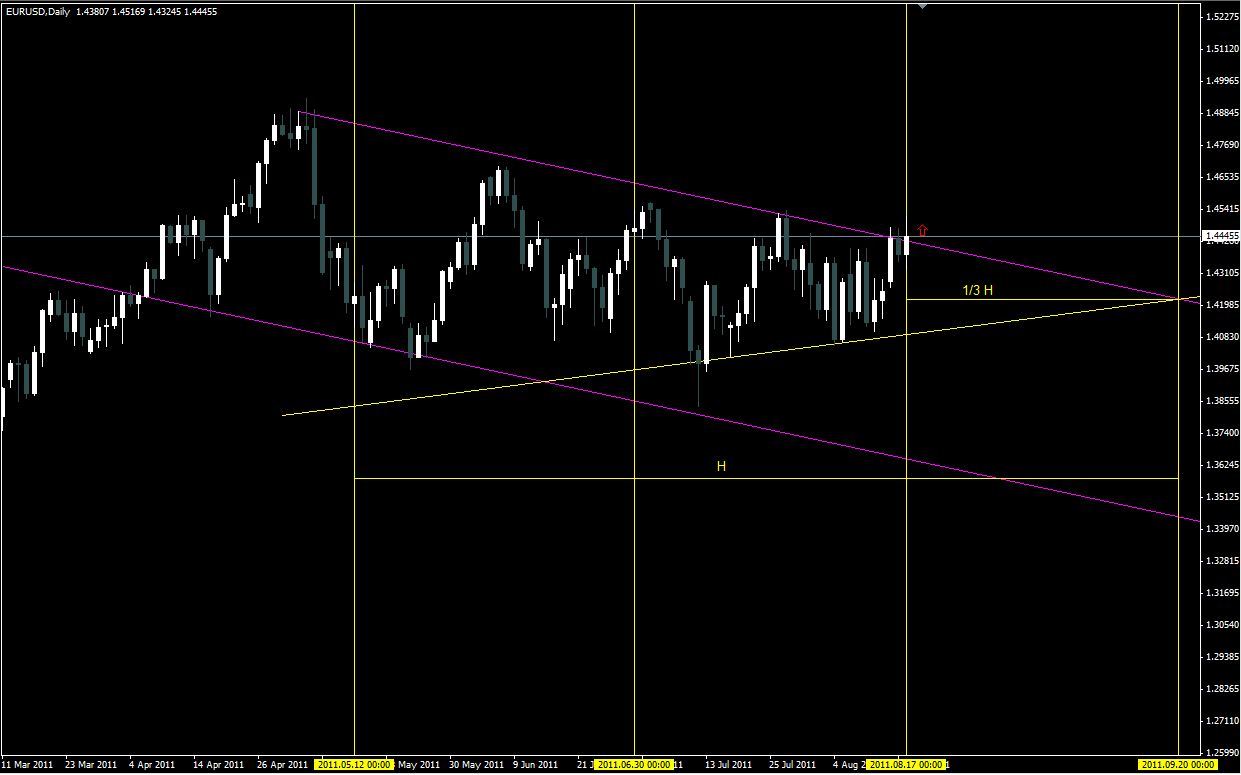Click the 11 Mar 2011 time label
Screen dimensions: 1241x775
[27, 765]
